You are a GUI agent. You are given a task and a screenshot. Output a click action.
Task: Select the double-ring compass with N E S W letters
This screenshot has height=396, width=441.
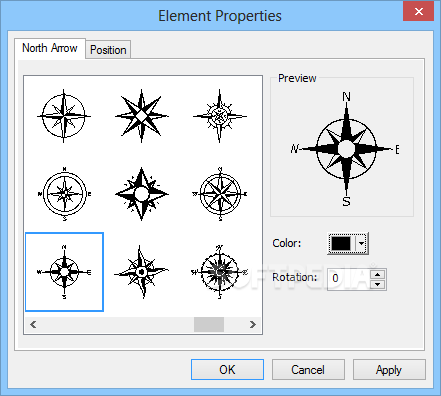point(64,194)
